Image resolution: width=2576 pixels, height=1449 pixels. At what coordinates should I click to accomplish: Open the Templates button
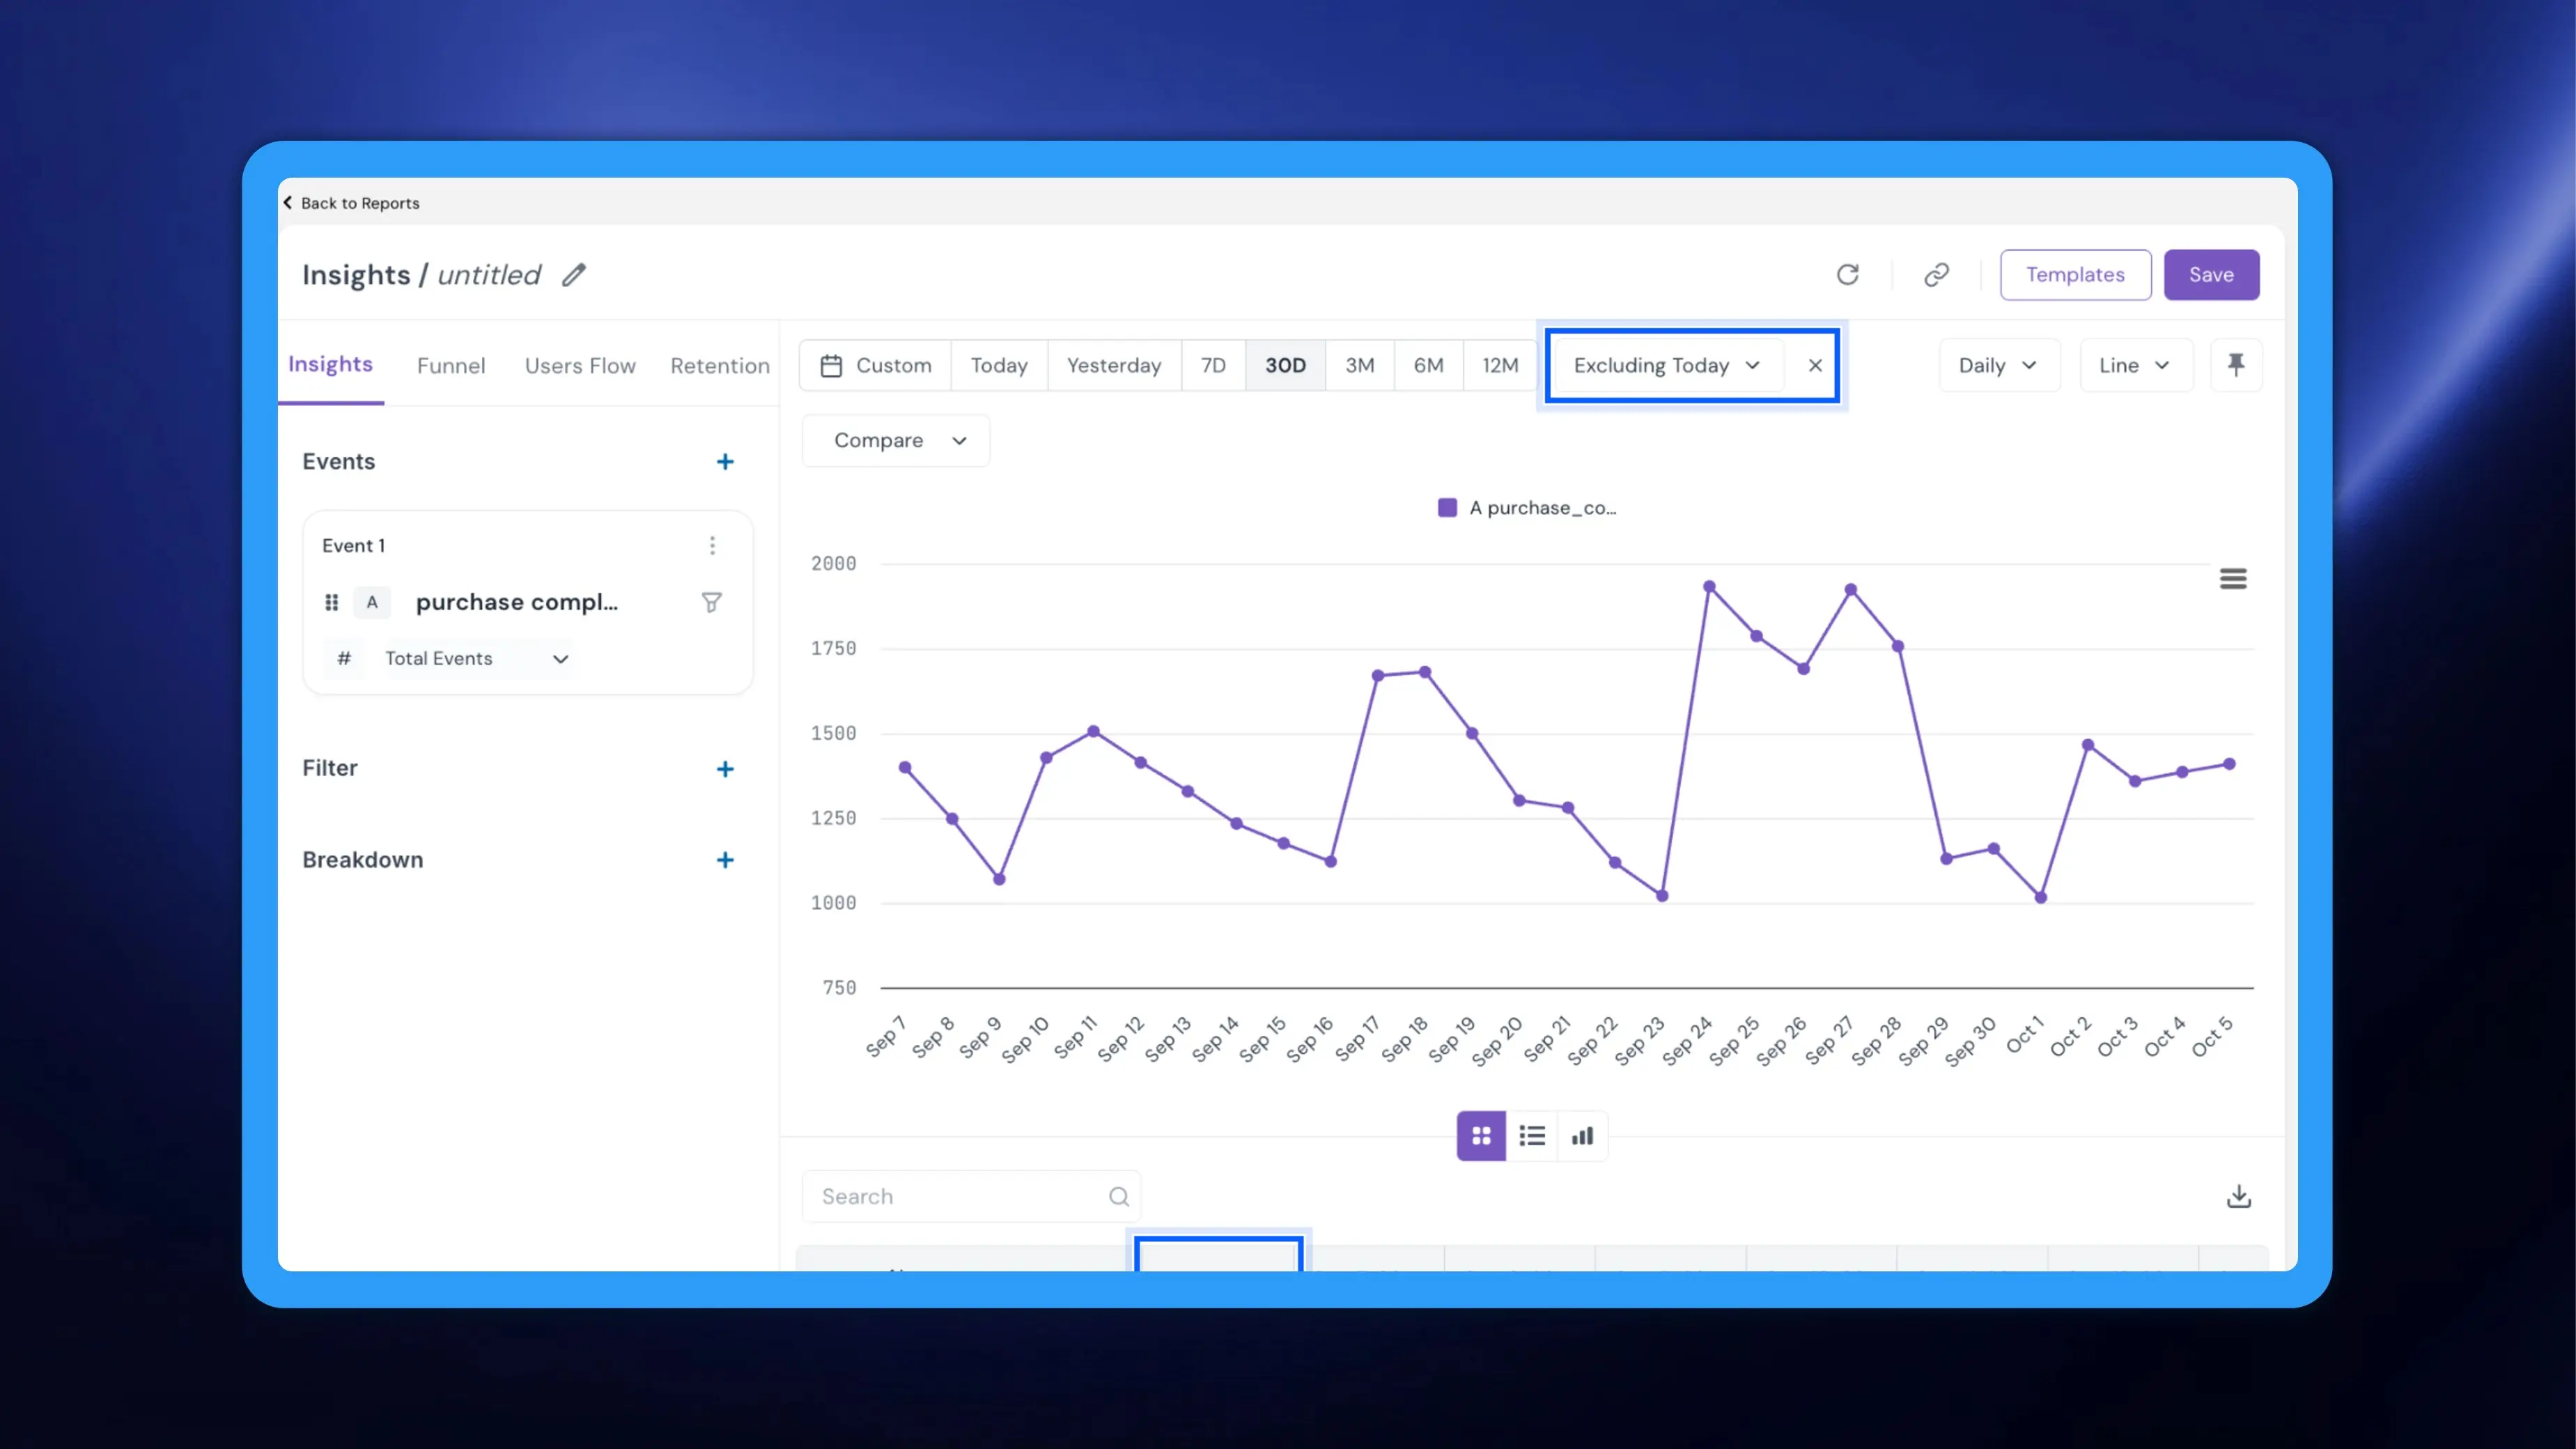point(2075,275)
